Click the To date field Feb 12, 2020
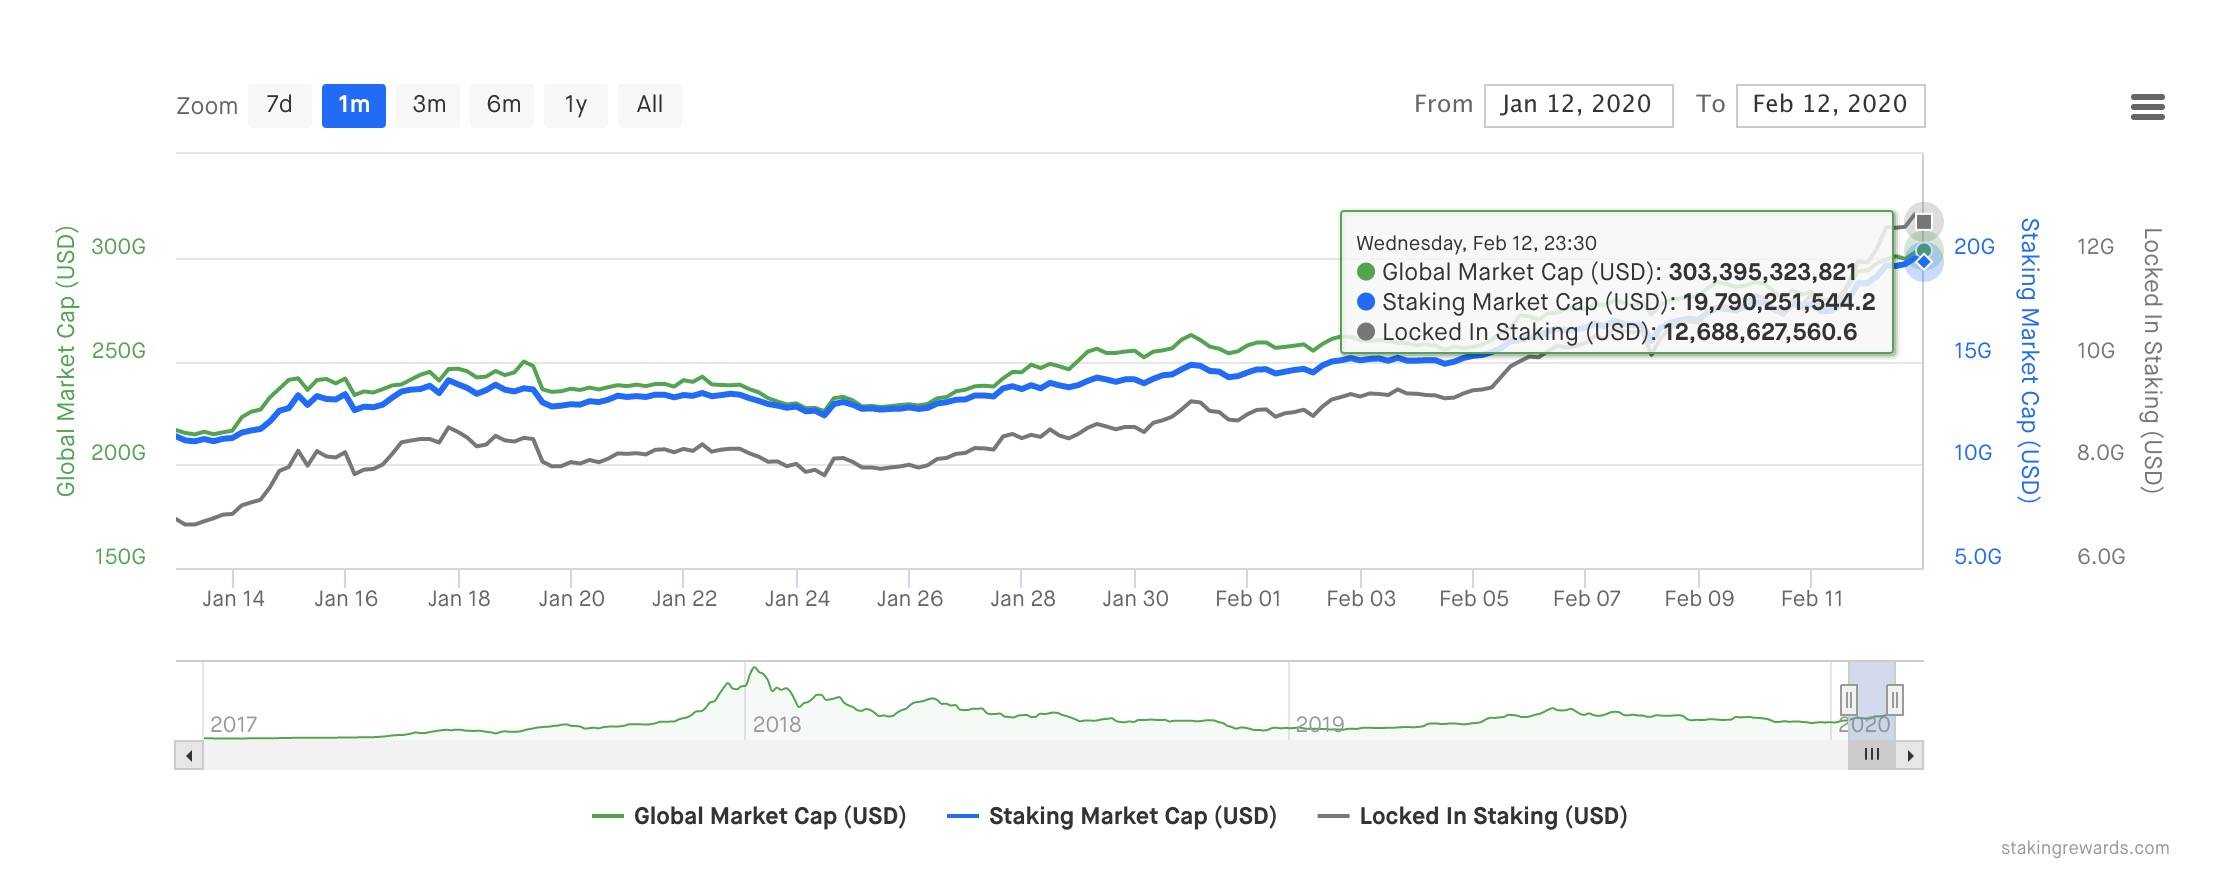The height and width of the screenshot is (874, 2218). [1830, 105]
